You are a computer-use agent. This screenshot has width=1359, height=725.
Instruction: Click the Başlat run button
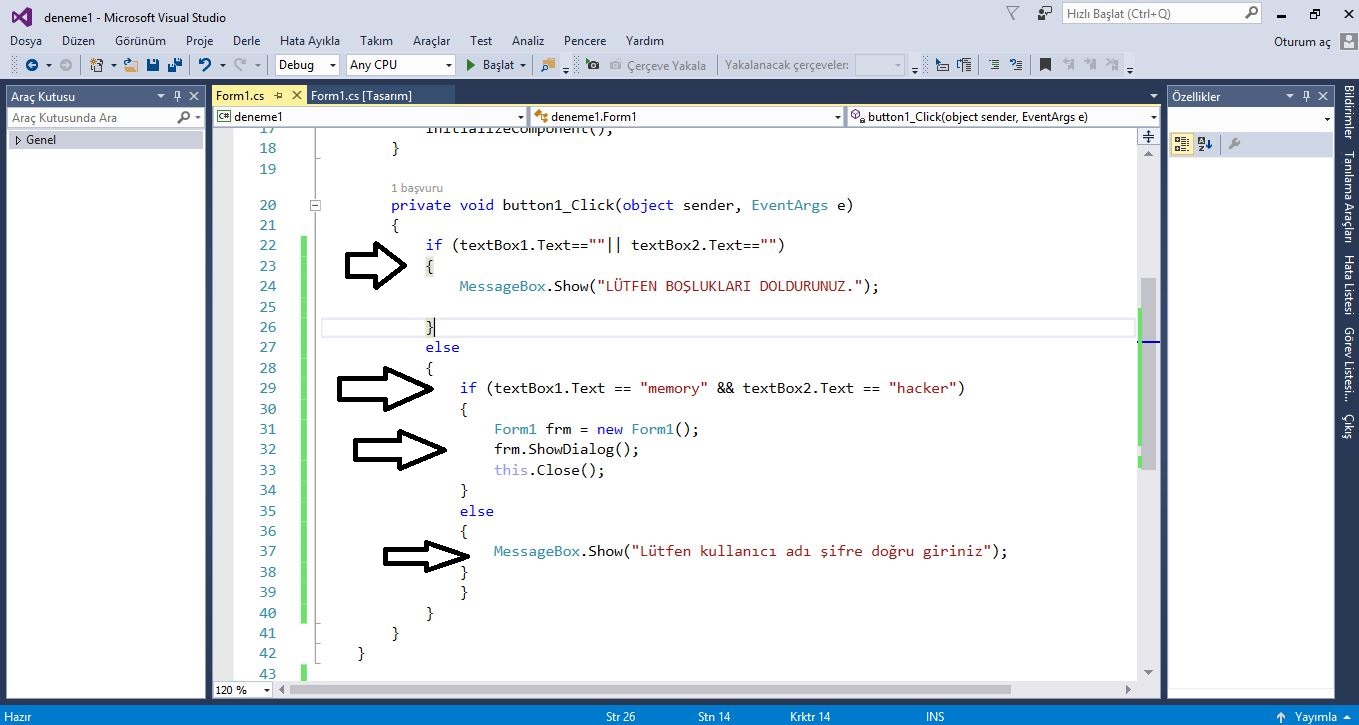tap(490, 65)
